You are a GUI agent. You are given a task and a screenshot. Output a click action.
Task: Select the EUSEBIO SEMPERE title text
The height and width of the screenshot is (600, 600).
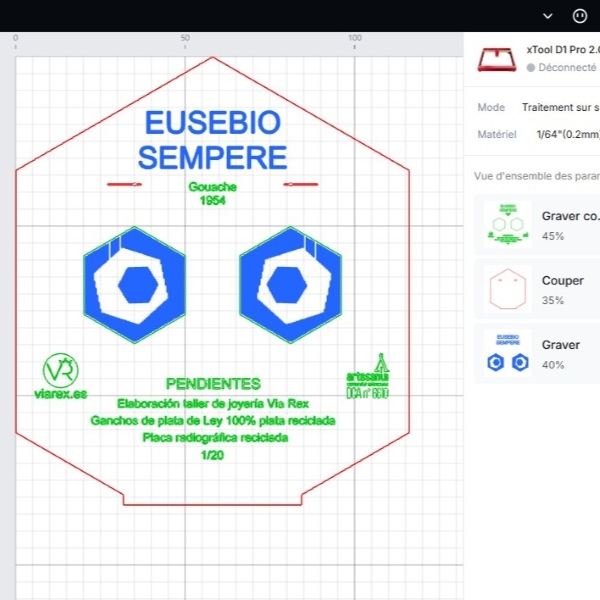pyautogui.click(x=212, y=140)
